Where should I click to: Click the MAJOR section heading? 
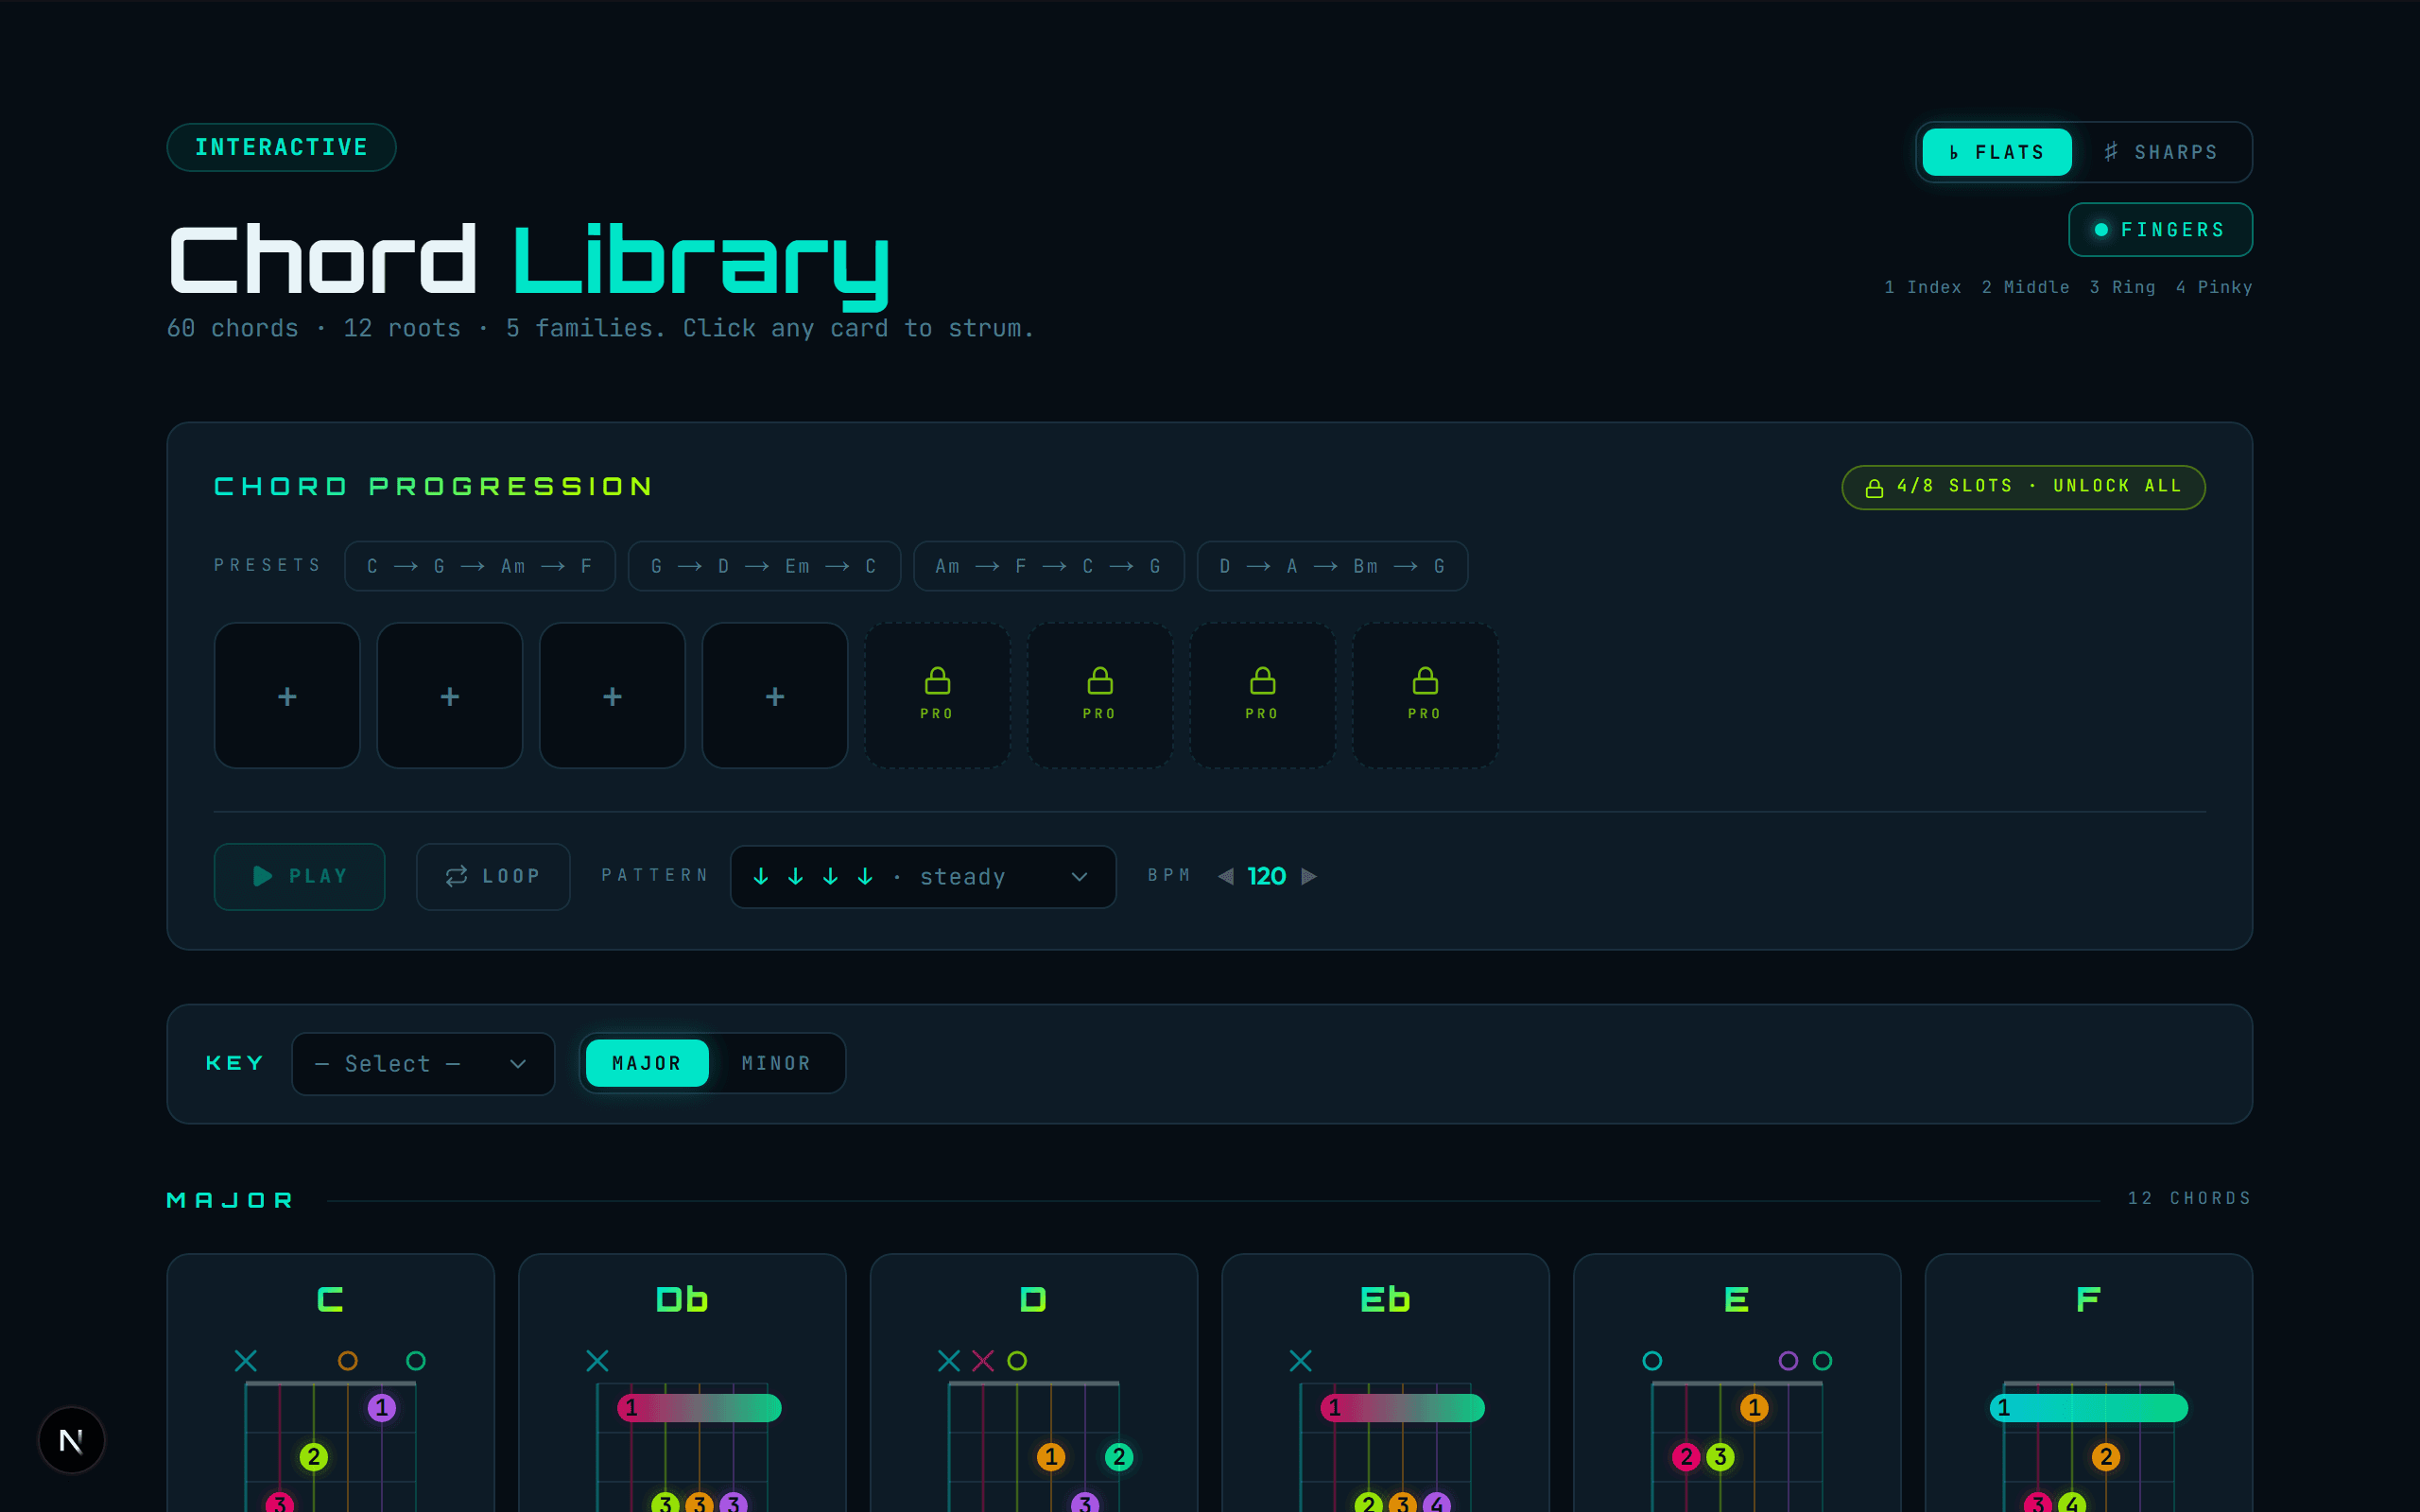click(230, 1200)
